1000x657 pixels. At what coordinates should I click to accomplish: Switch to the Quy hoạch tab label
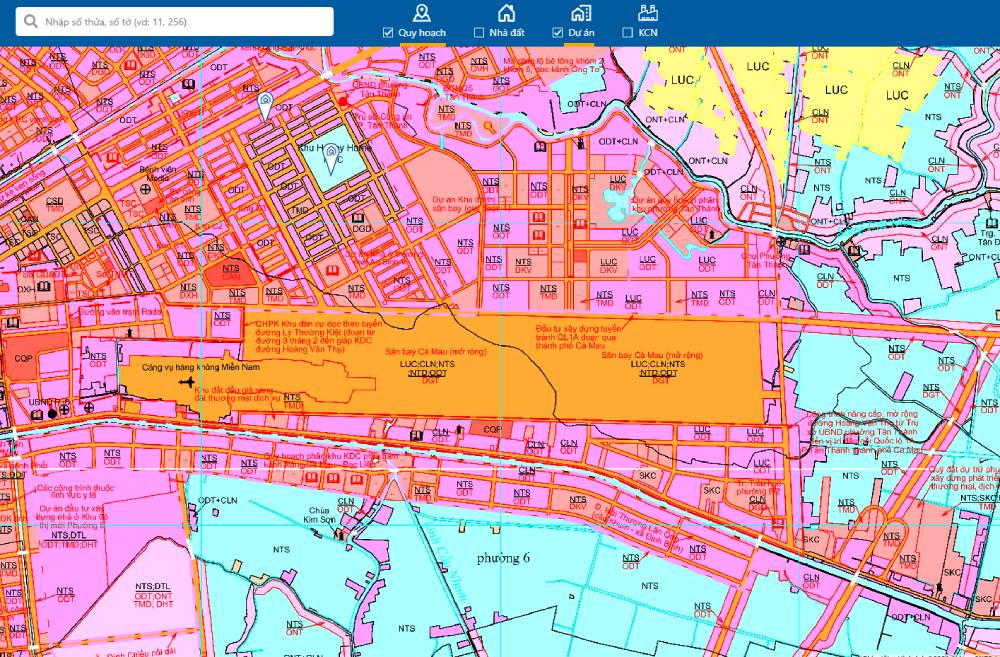tap(421, 33)
